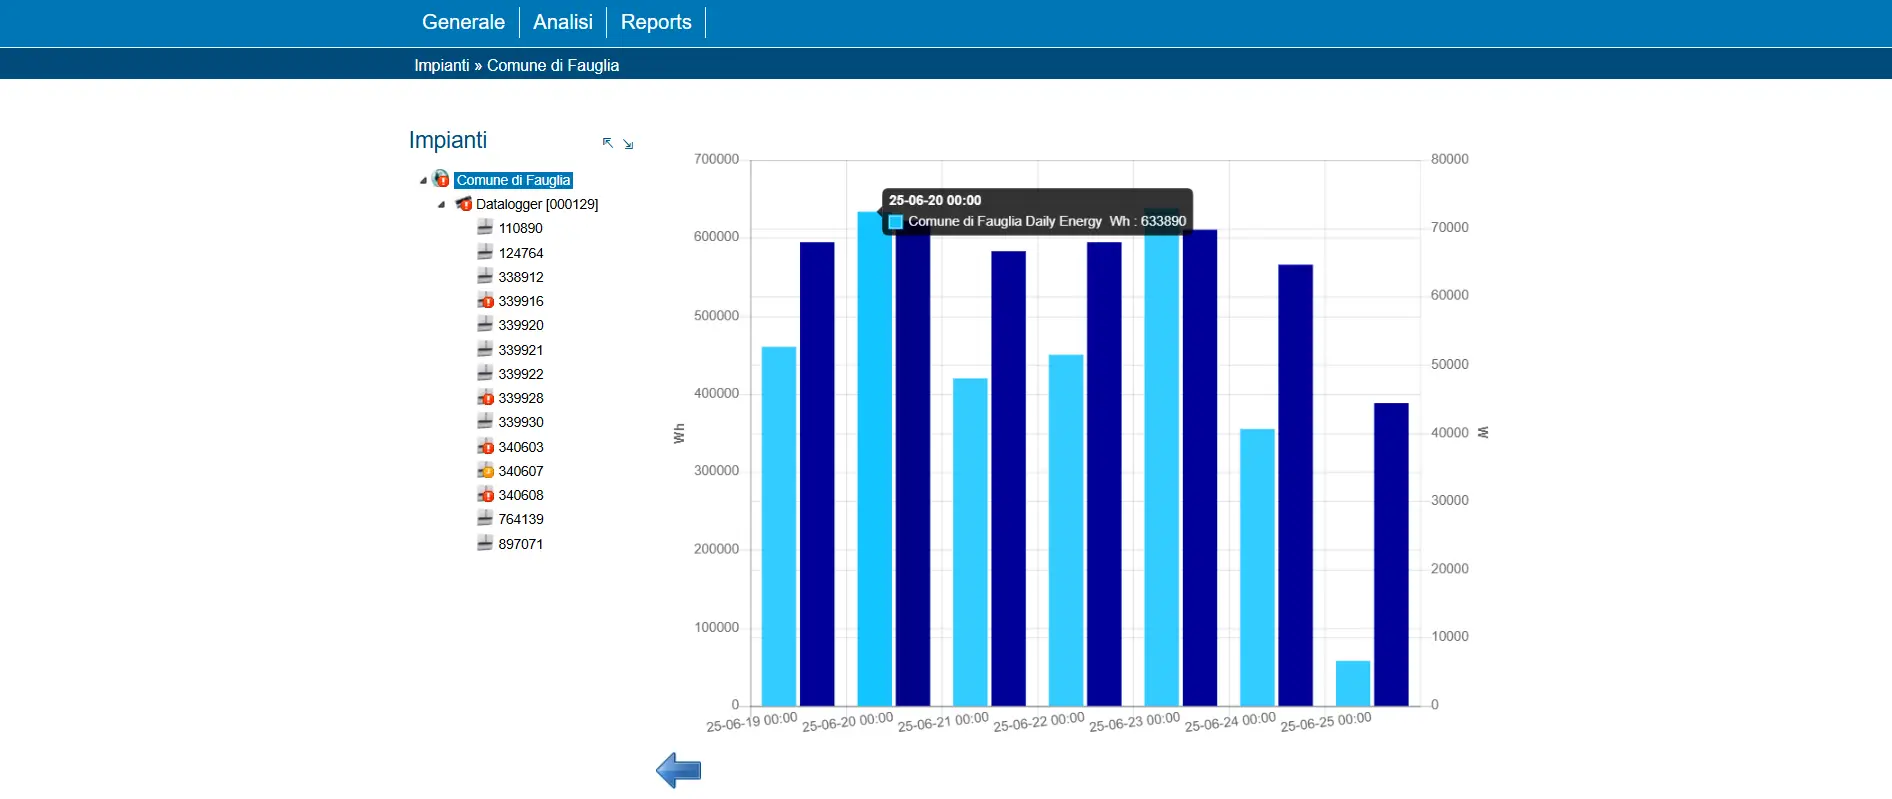Open the Generale menu
The width and height of the screenshot is (1892, 799).
click(463, 22)
